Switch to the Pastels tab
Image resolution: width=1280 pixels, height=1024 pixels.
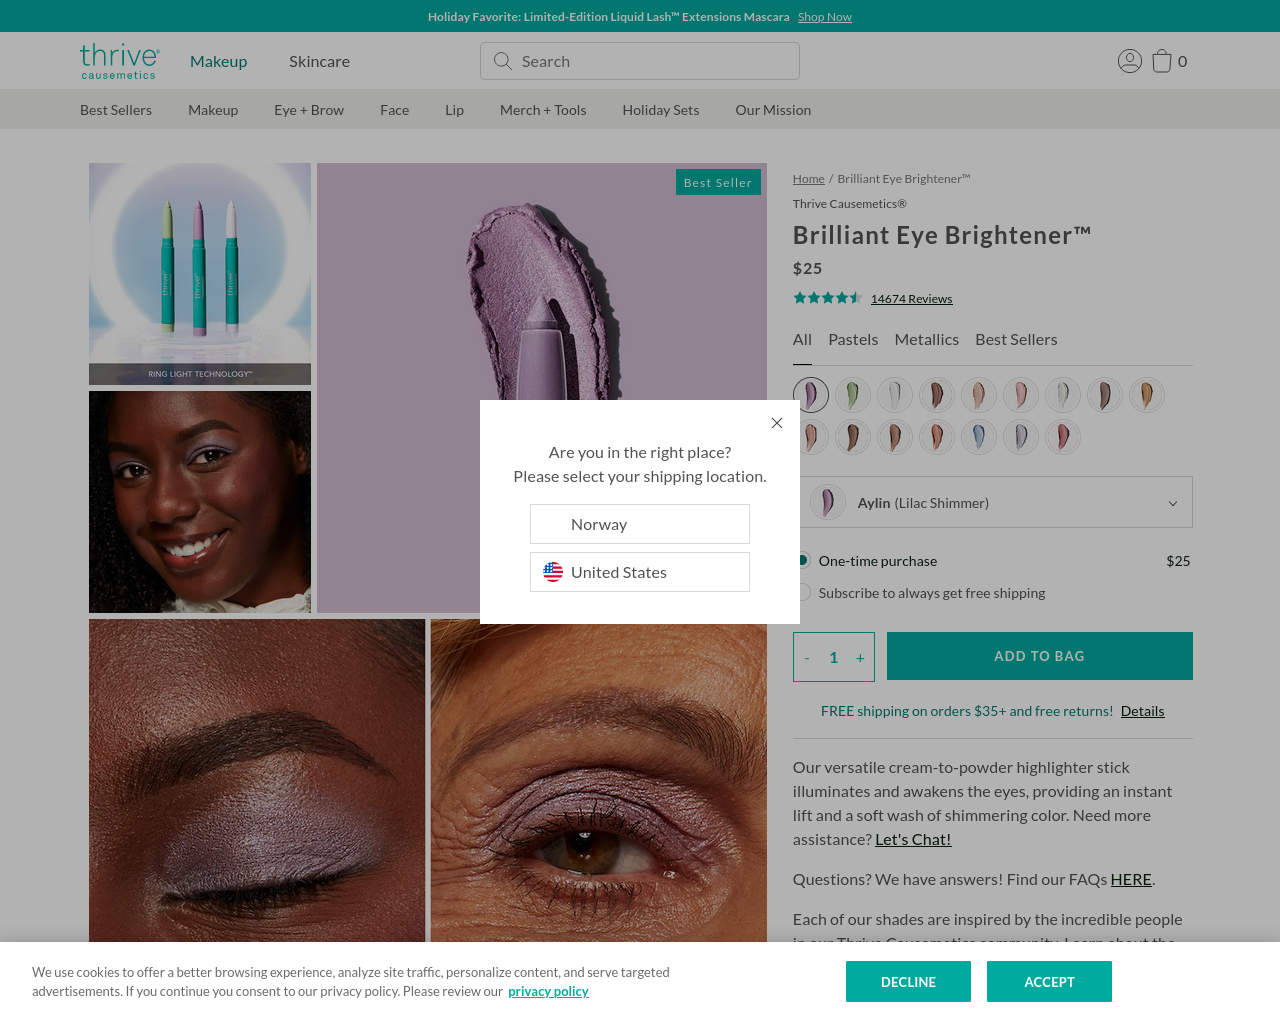(853, 340)
